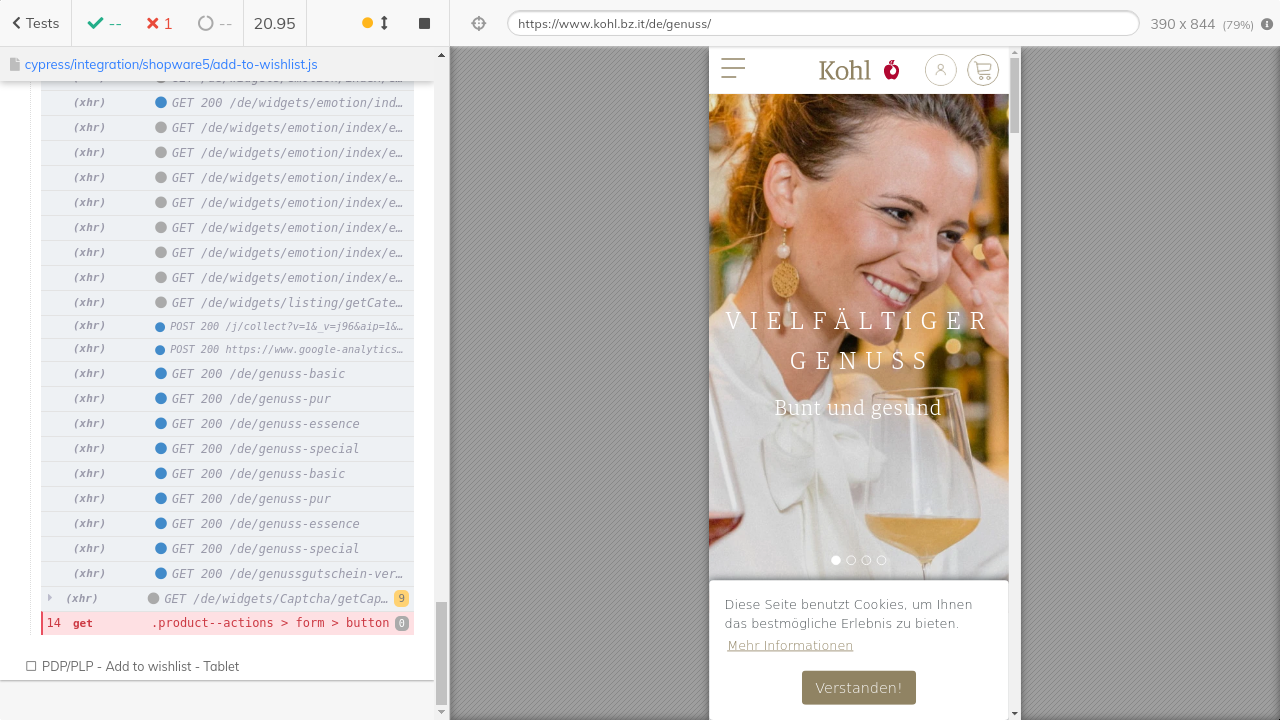The width and height of the screenshot is (1280, 720).
Task: Click the Verstanden! cookie button
Action: 858,688
